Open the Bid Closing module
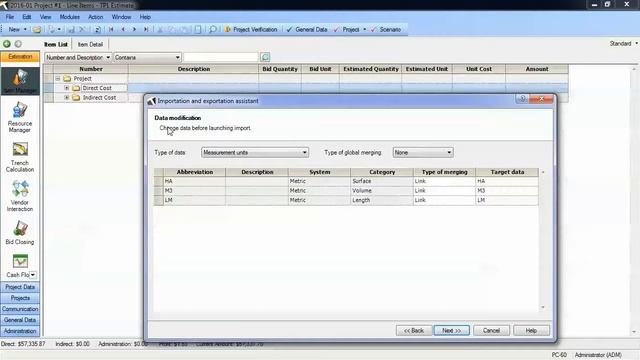The height and width of the screenshot is (360, 640). tap(20, 233)
